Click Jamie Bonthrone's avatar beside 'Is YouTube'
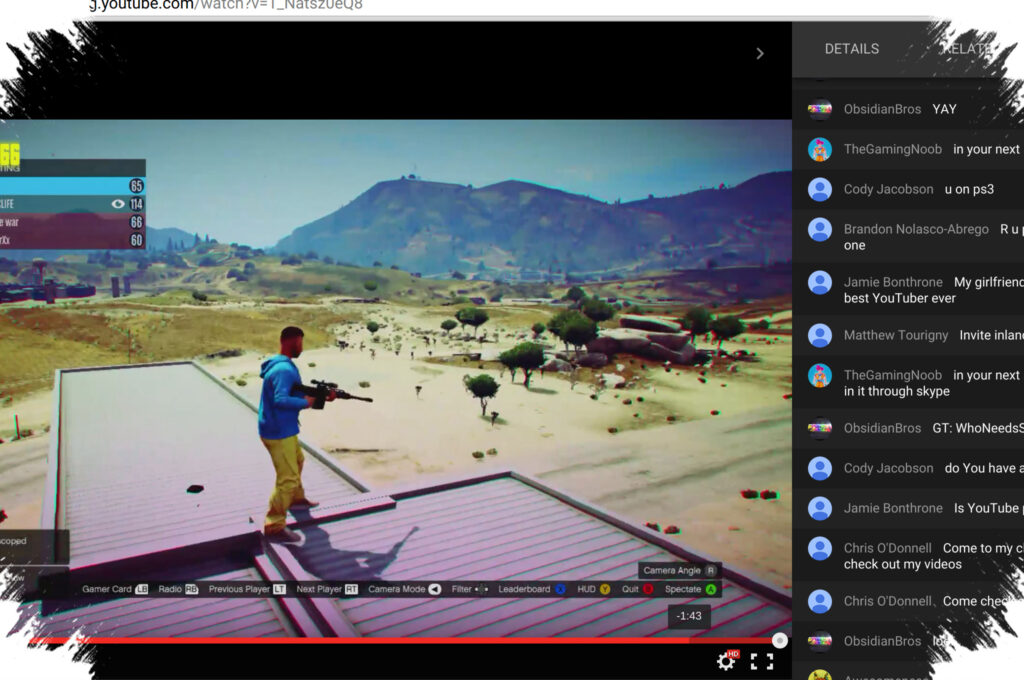 tap(820, 508)
